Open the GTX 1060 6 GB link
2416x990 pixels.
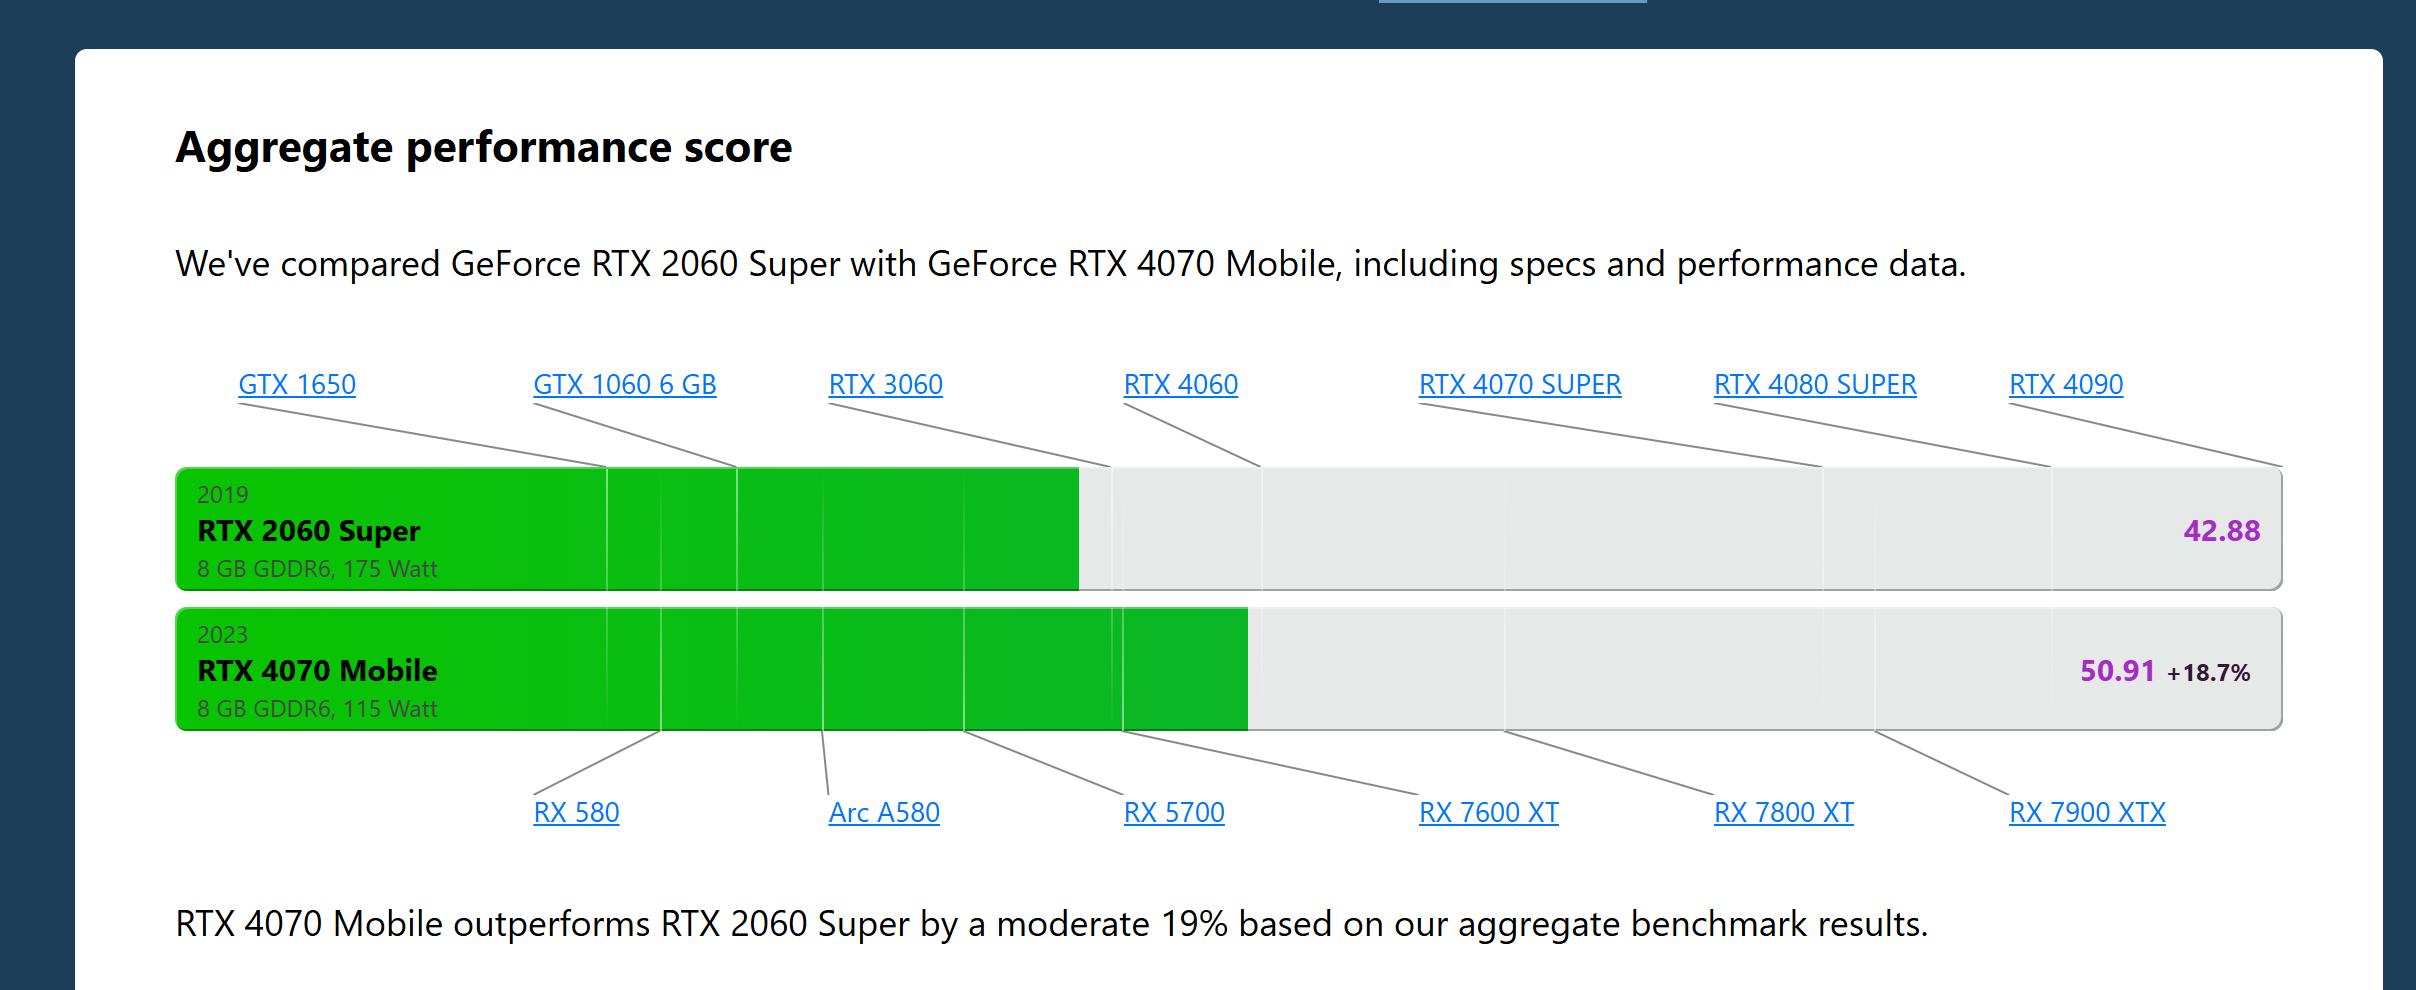[625, 385]
